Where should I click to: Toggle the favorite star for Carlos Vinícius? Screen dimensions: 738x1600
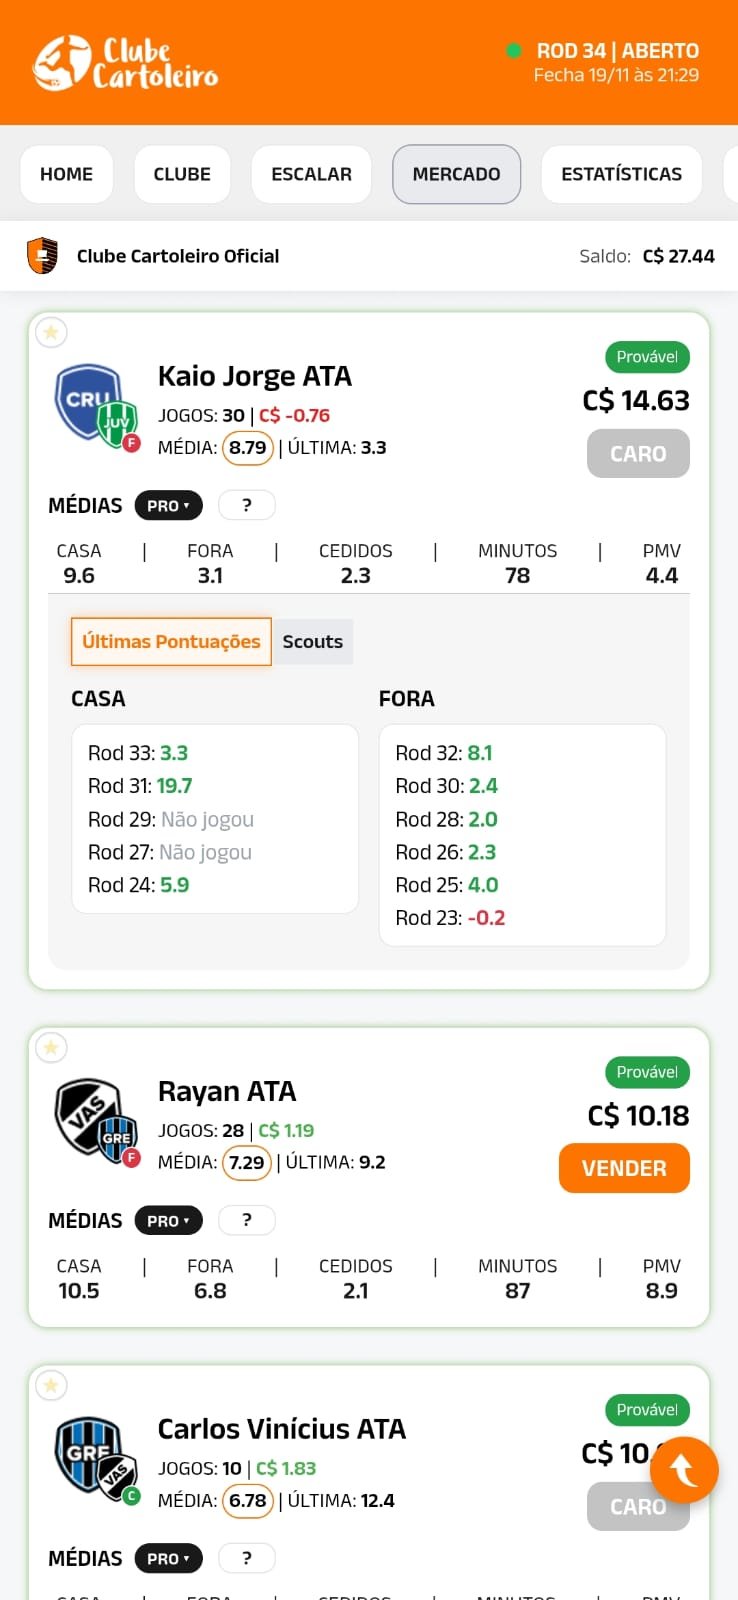point(51,1385)
